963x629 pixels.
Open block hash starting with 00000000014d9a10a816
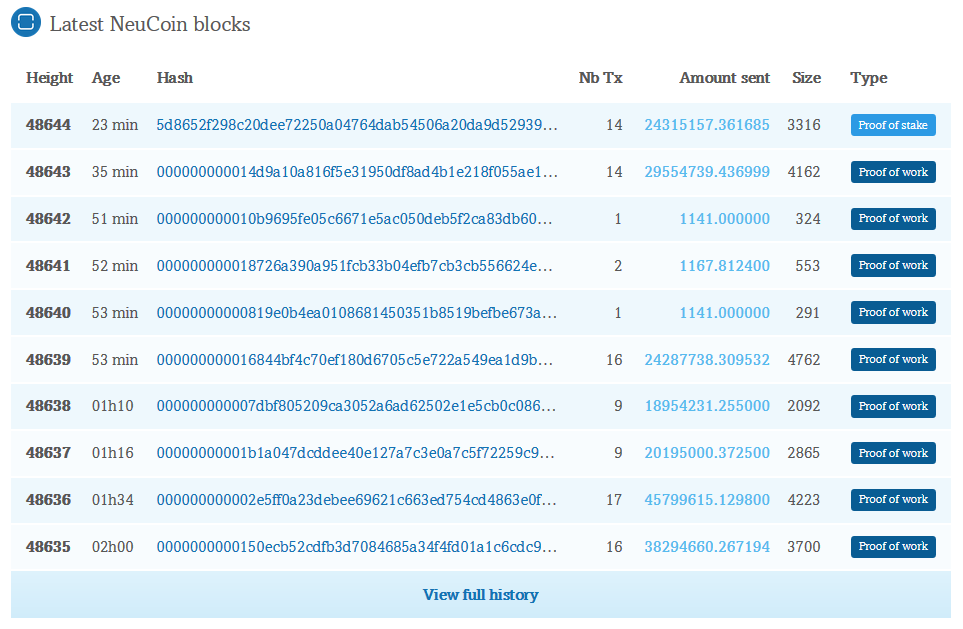(x=357, y=172)
